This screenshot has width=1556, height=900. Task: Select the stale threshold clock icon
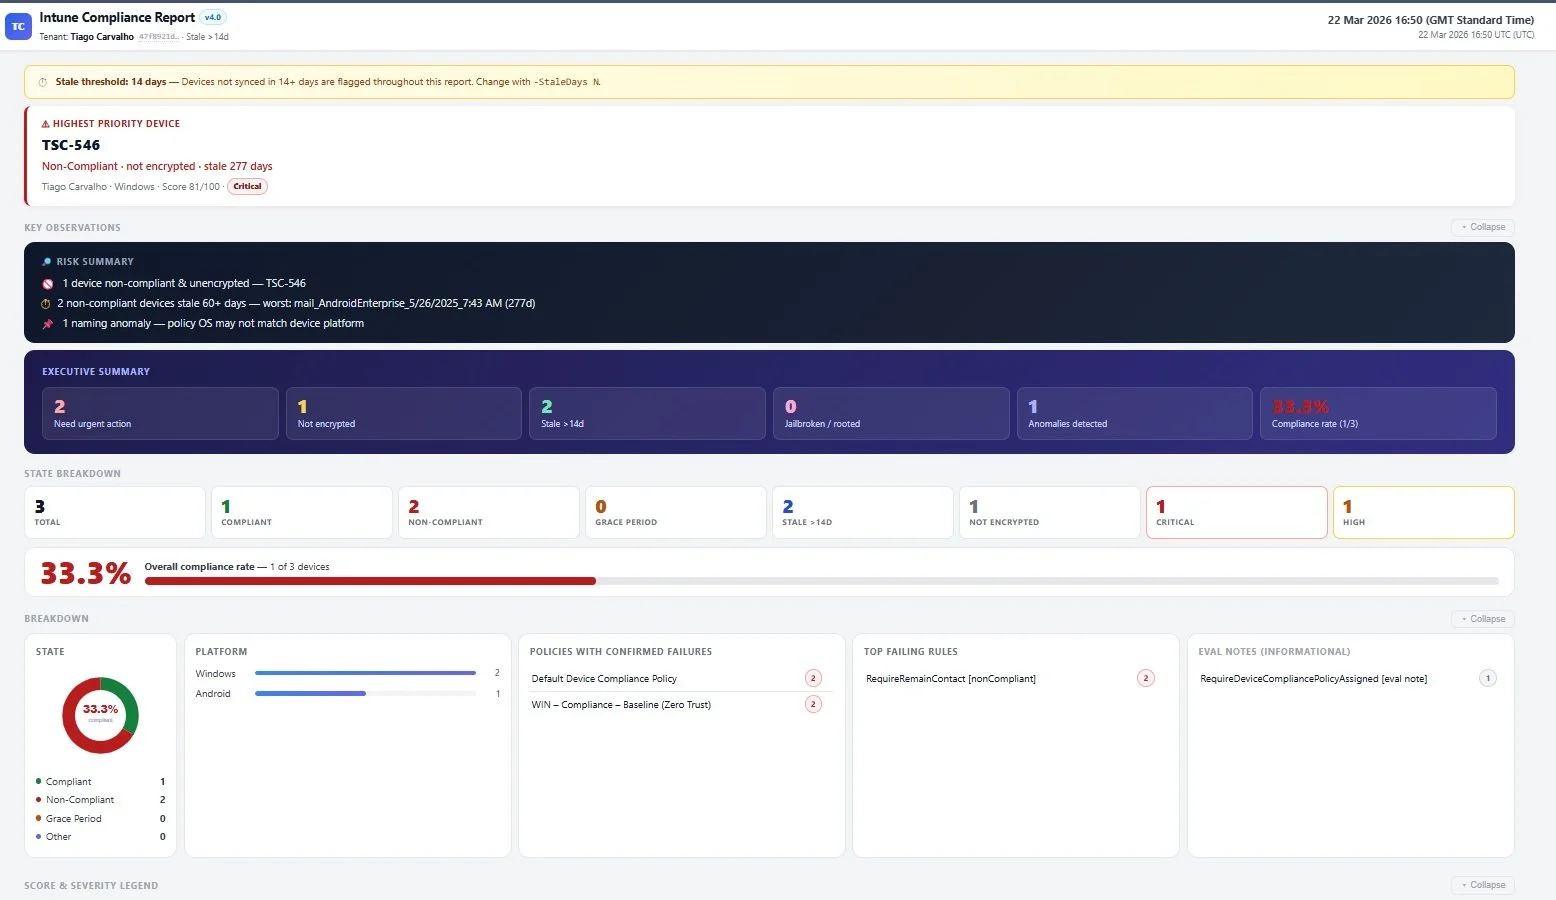[x=41, y=81]
